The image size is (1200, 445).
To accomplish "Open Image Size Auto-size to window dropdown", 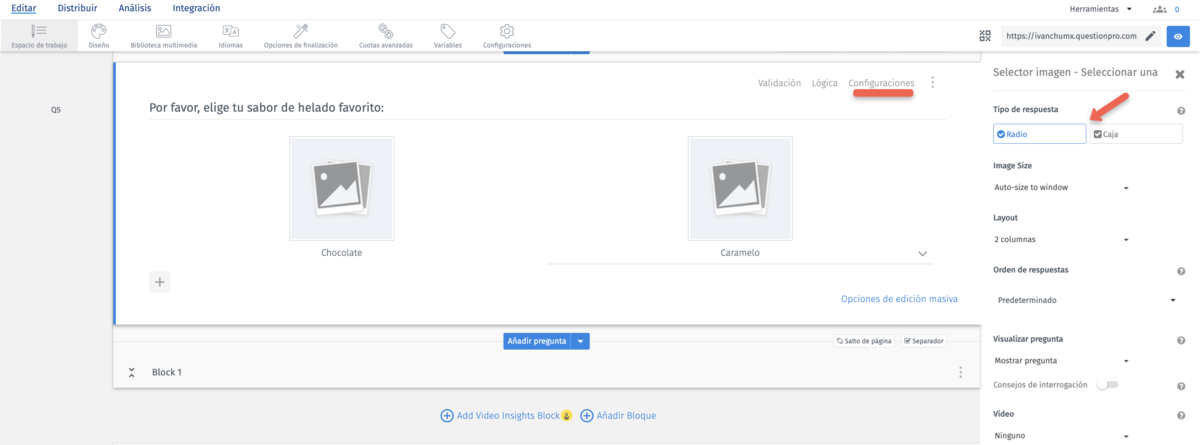I will point(1061,187).
